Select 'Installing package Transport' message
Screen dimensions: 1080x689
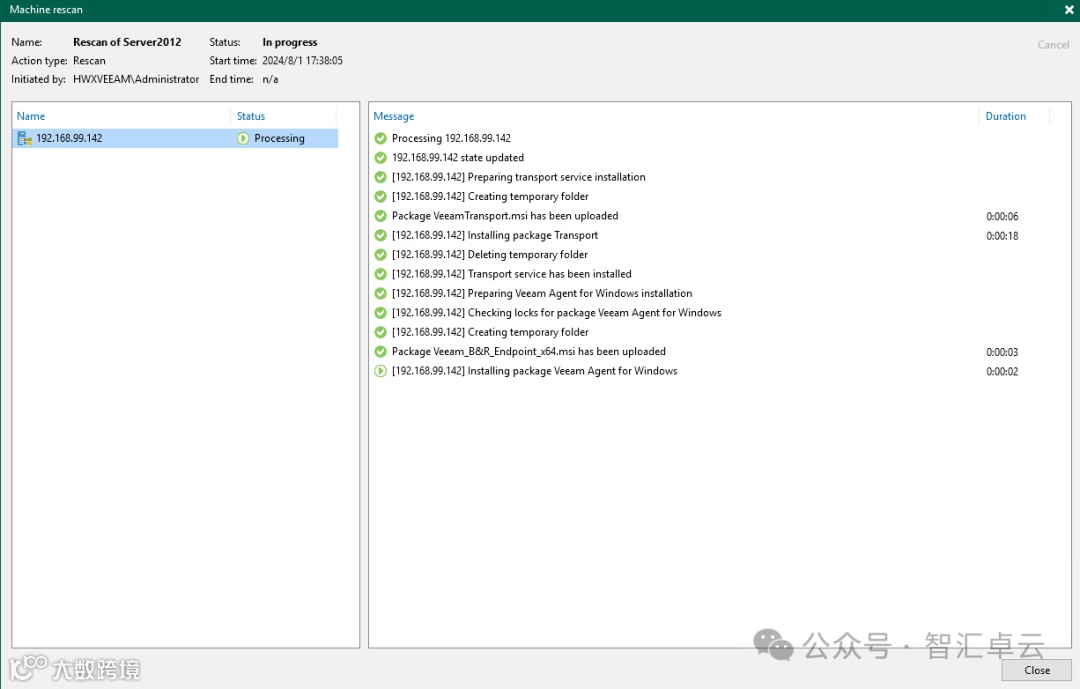pyautogui.click(x=495, y=235)
